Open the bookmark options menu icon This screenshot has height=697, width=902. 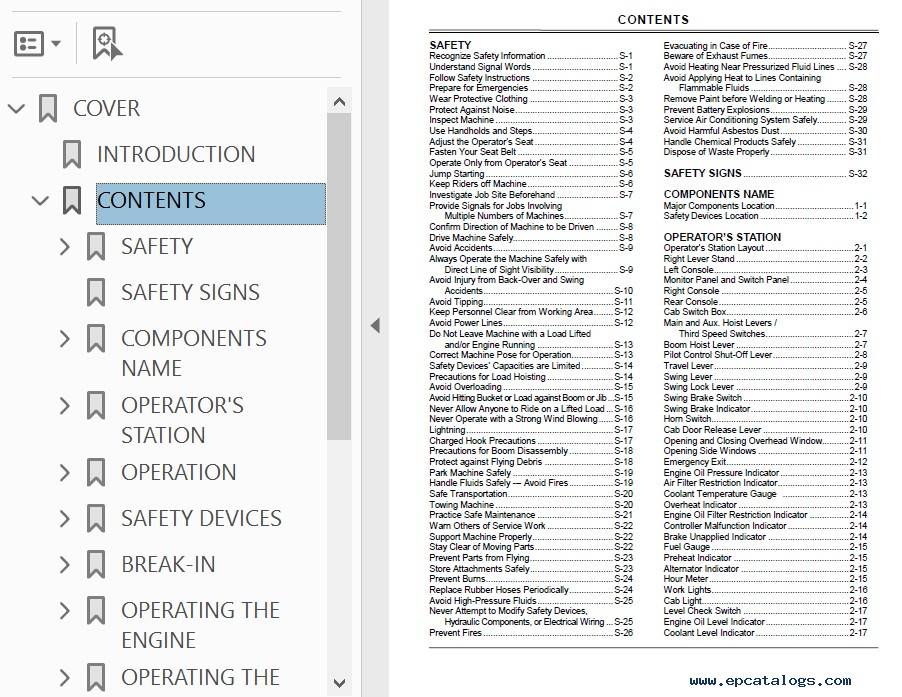pos(29,44)
